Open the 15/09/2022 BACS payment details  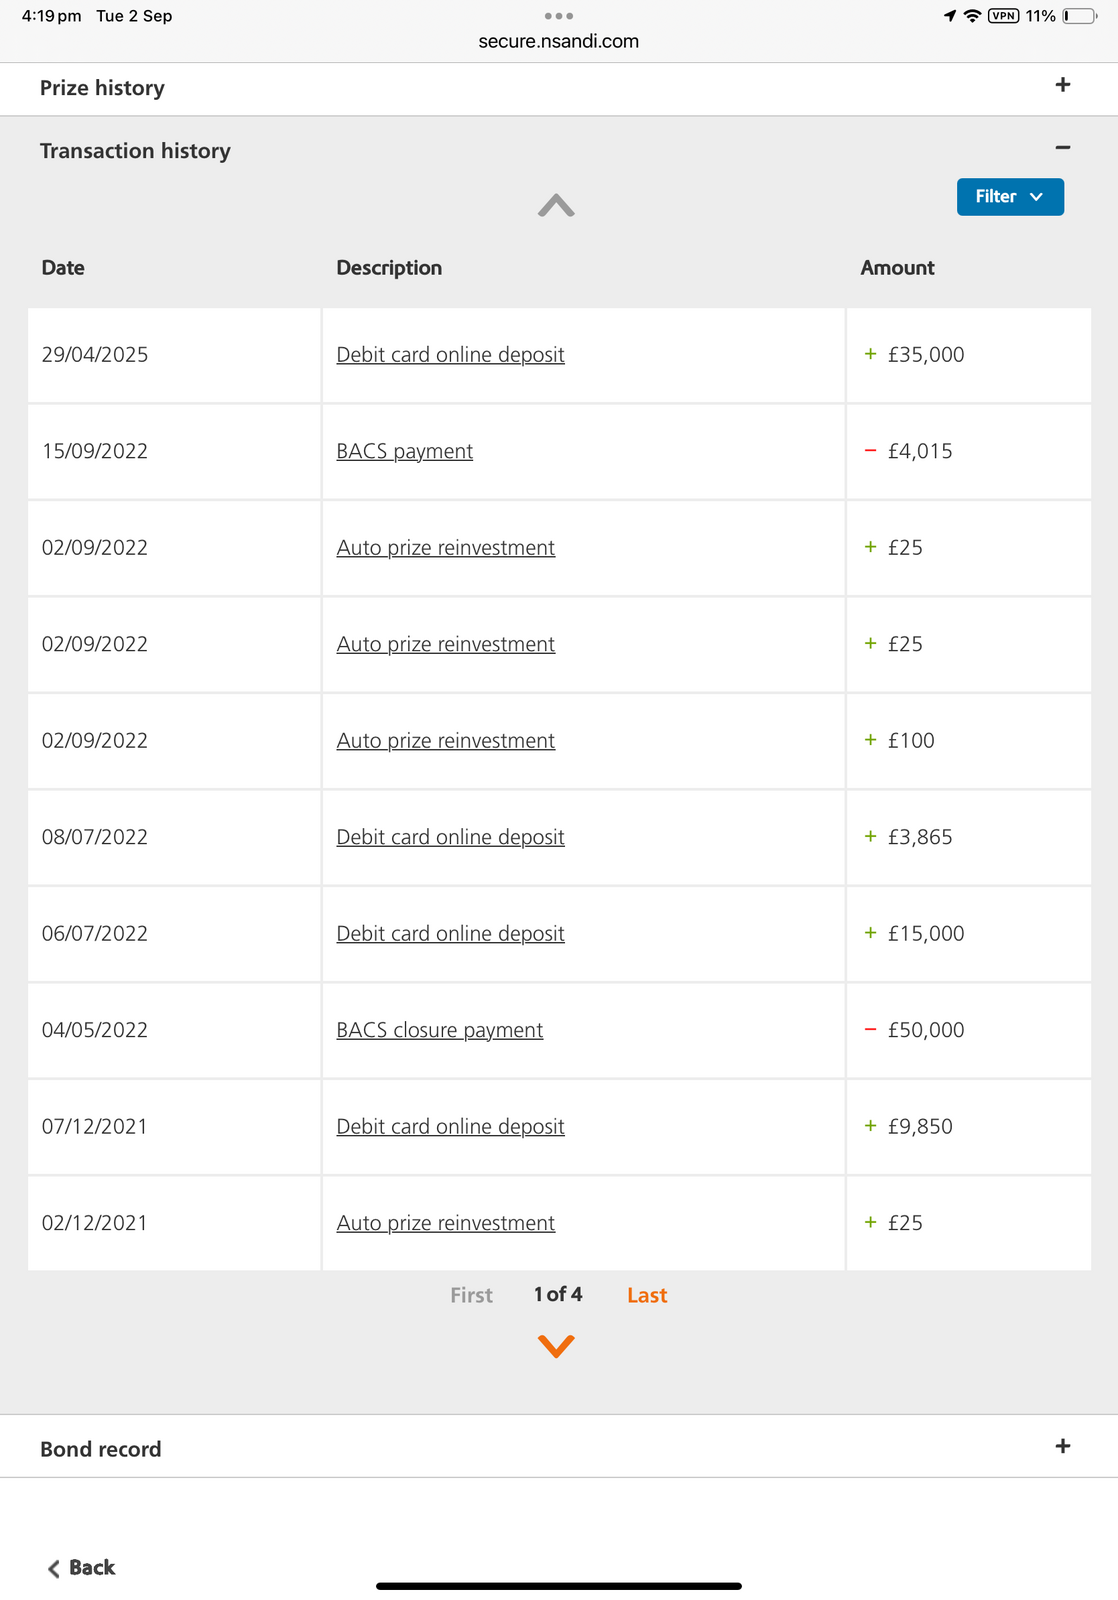(x=404, y=452)
